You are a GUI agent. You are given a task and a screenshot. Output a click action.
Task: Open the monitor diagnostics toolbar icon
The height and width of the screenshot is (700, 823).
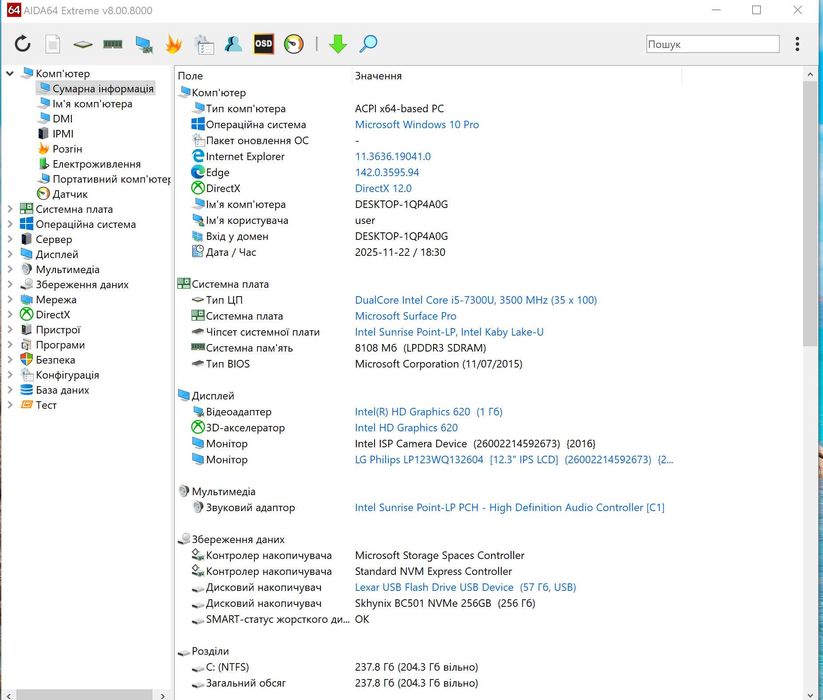(x=144, y=44)
